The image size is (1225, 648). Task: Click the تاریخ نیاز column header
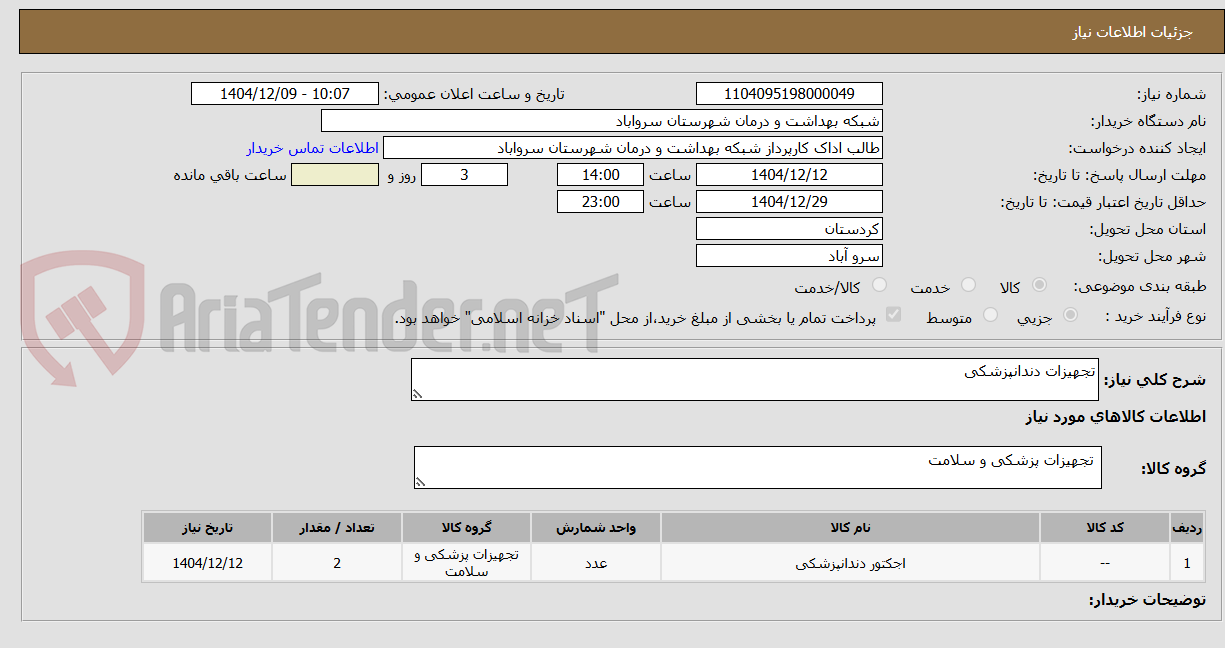(x=207, y=527)
